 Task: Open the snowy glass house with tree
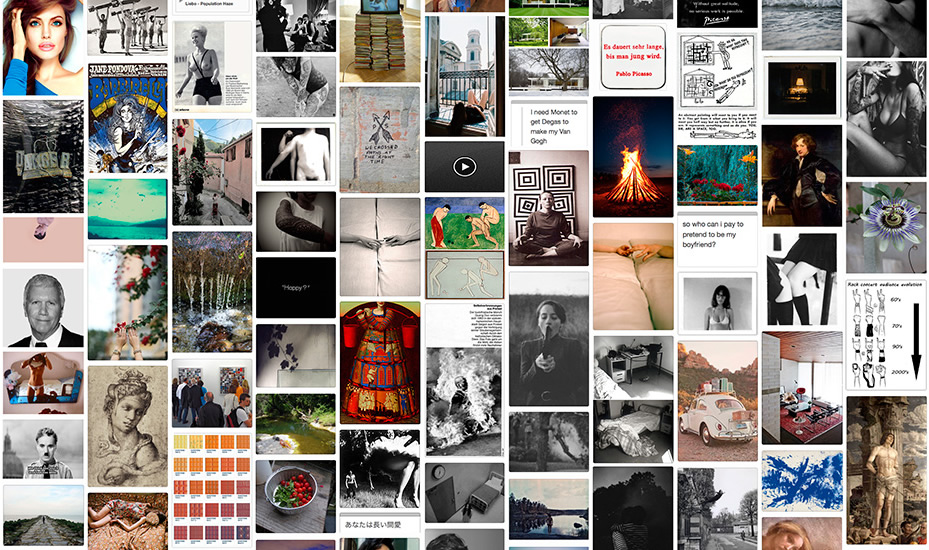(549, 72)
